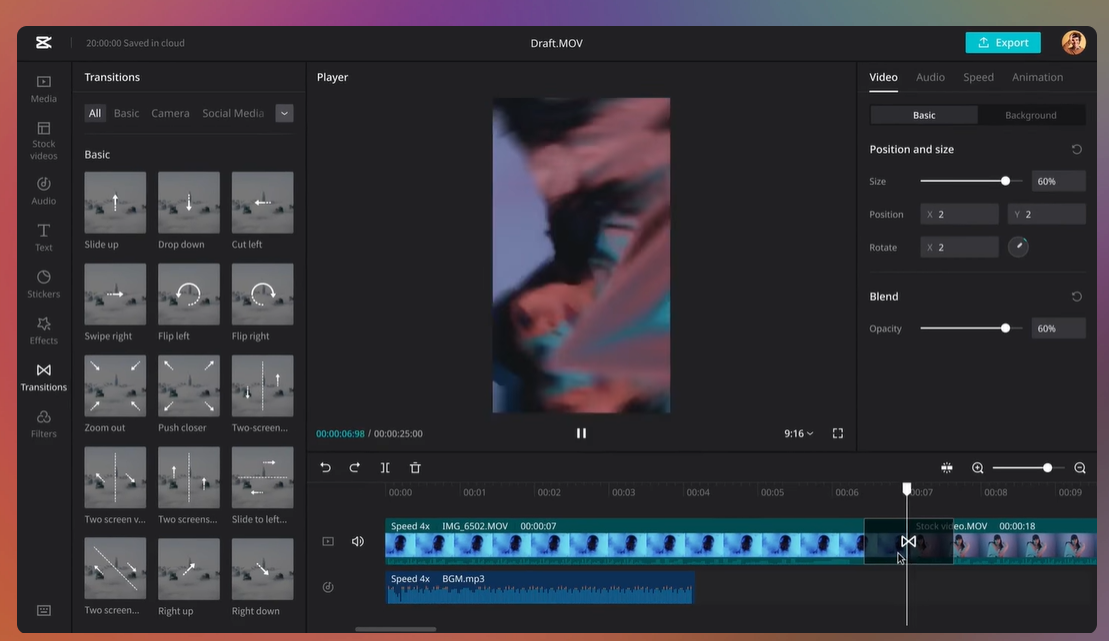Open the 9:16 aspect ratio dropdown
1109x641 pixels.
[x=798, y=433]
